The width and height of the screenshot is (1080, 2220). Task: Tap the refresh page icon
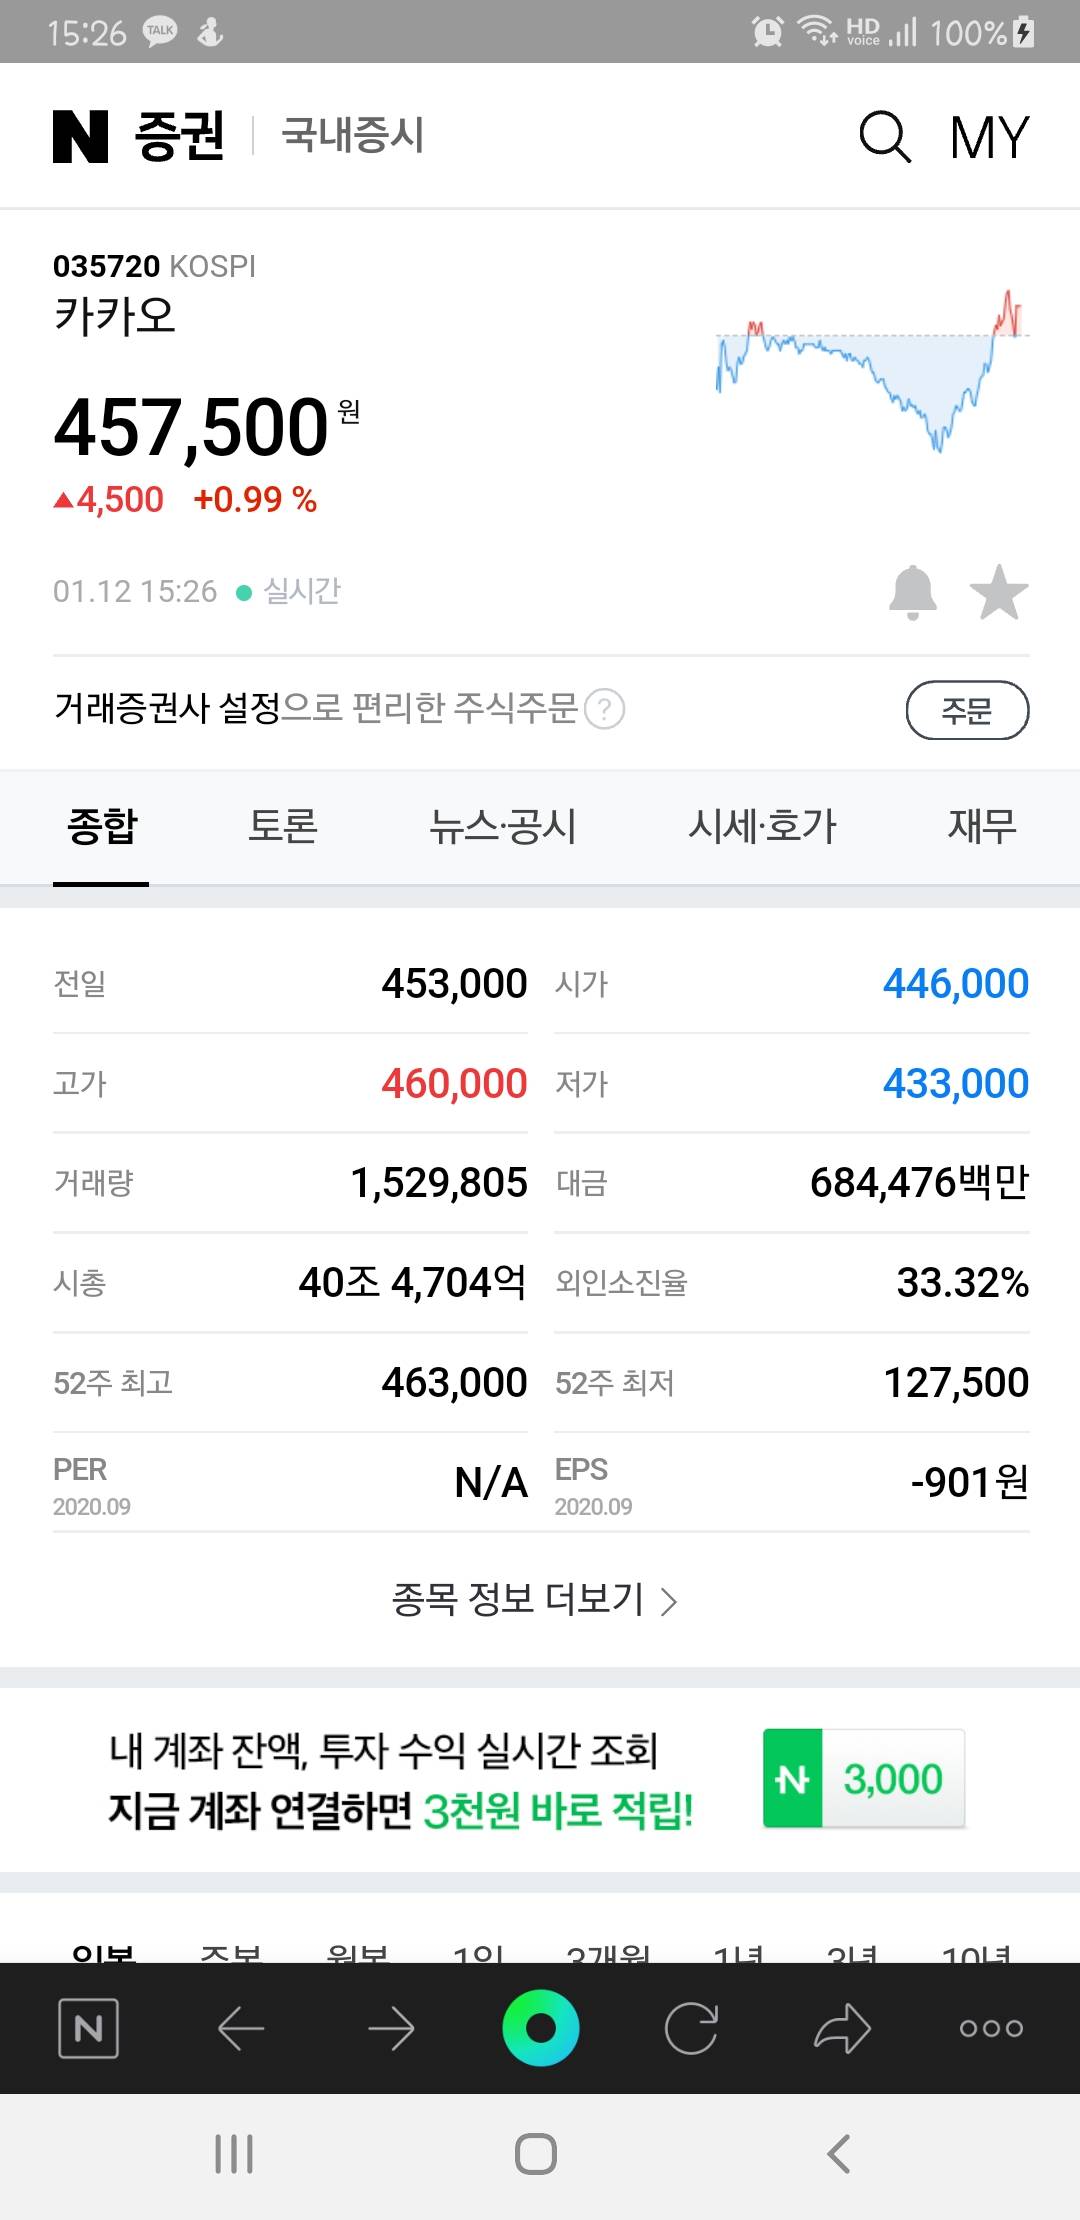691,2028
